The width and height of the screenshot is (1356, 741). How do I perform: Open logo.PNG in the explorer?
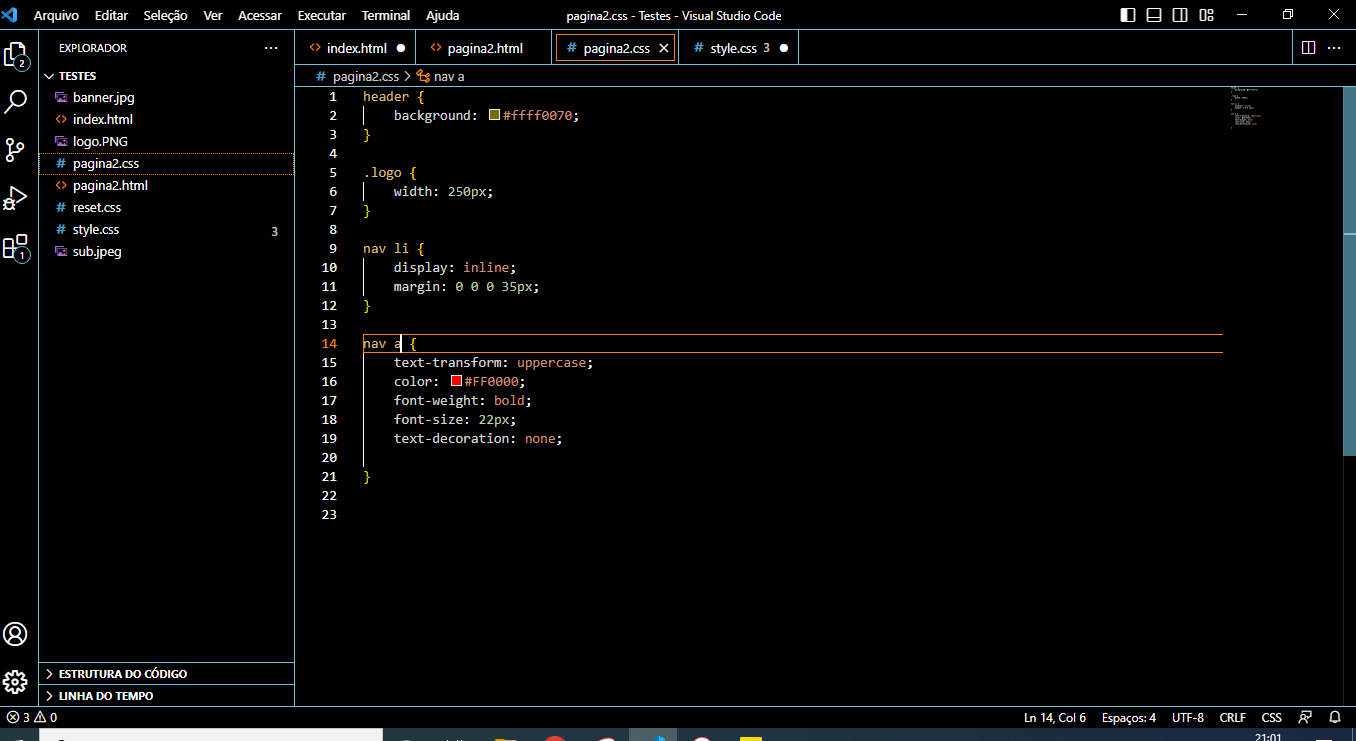coord(166,142)
